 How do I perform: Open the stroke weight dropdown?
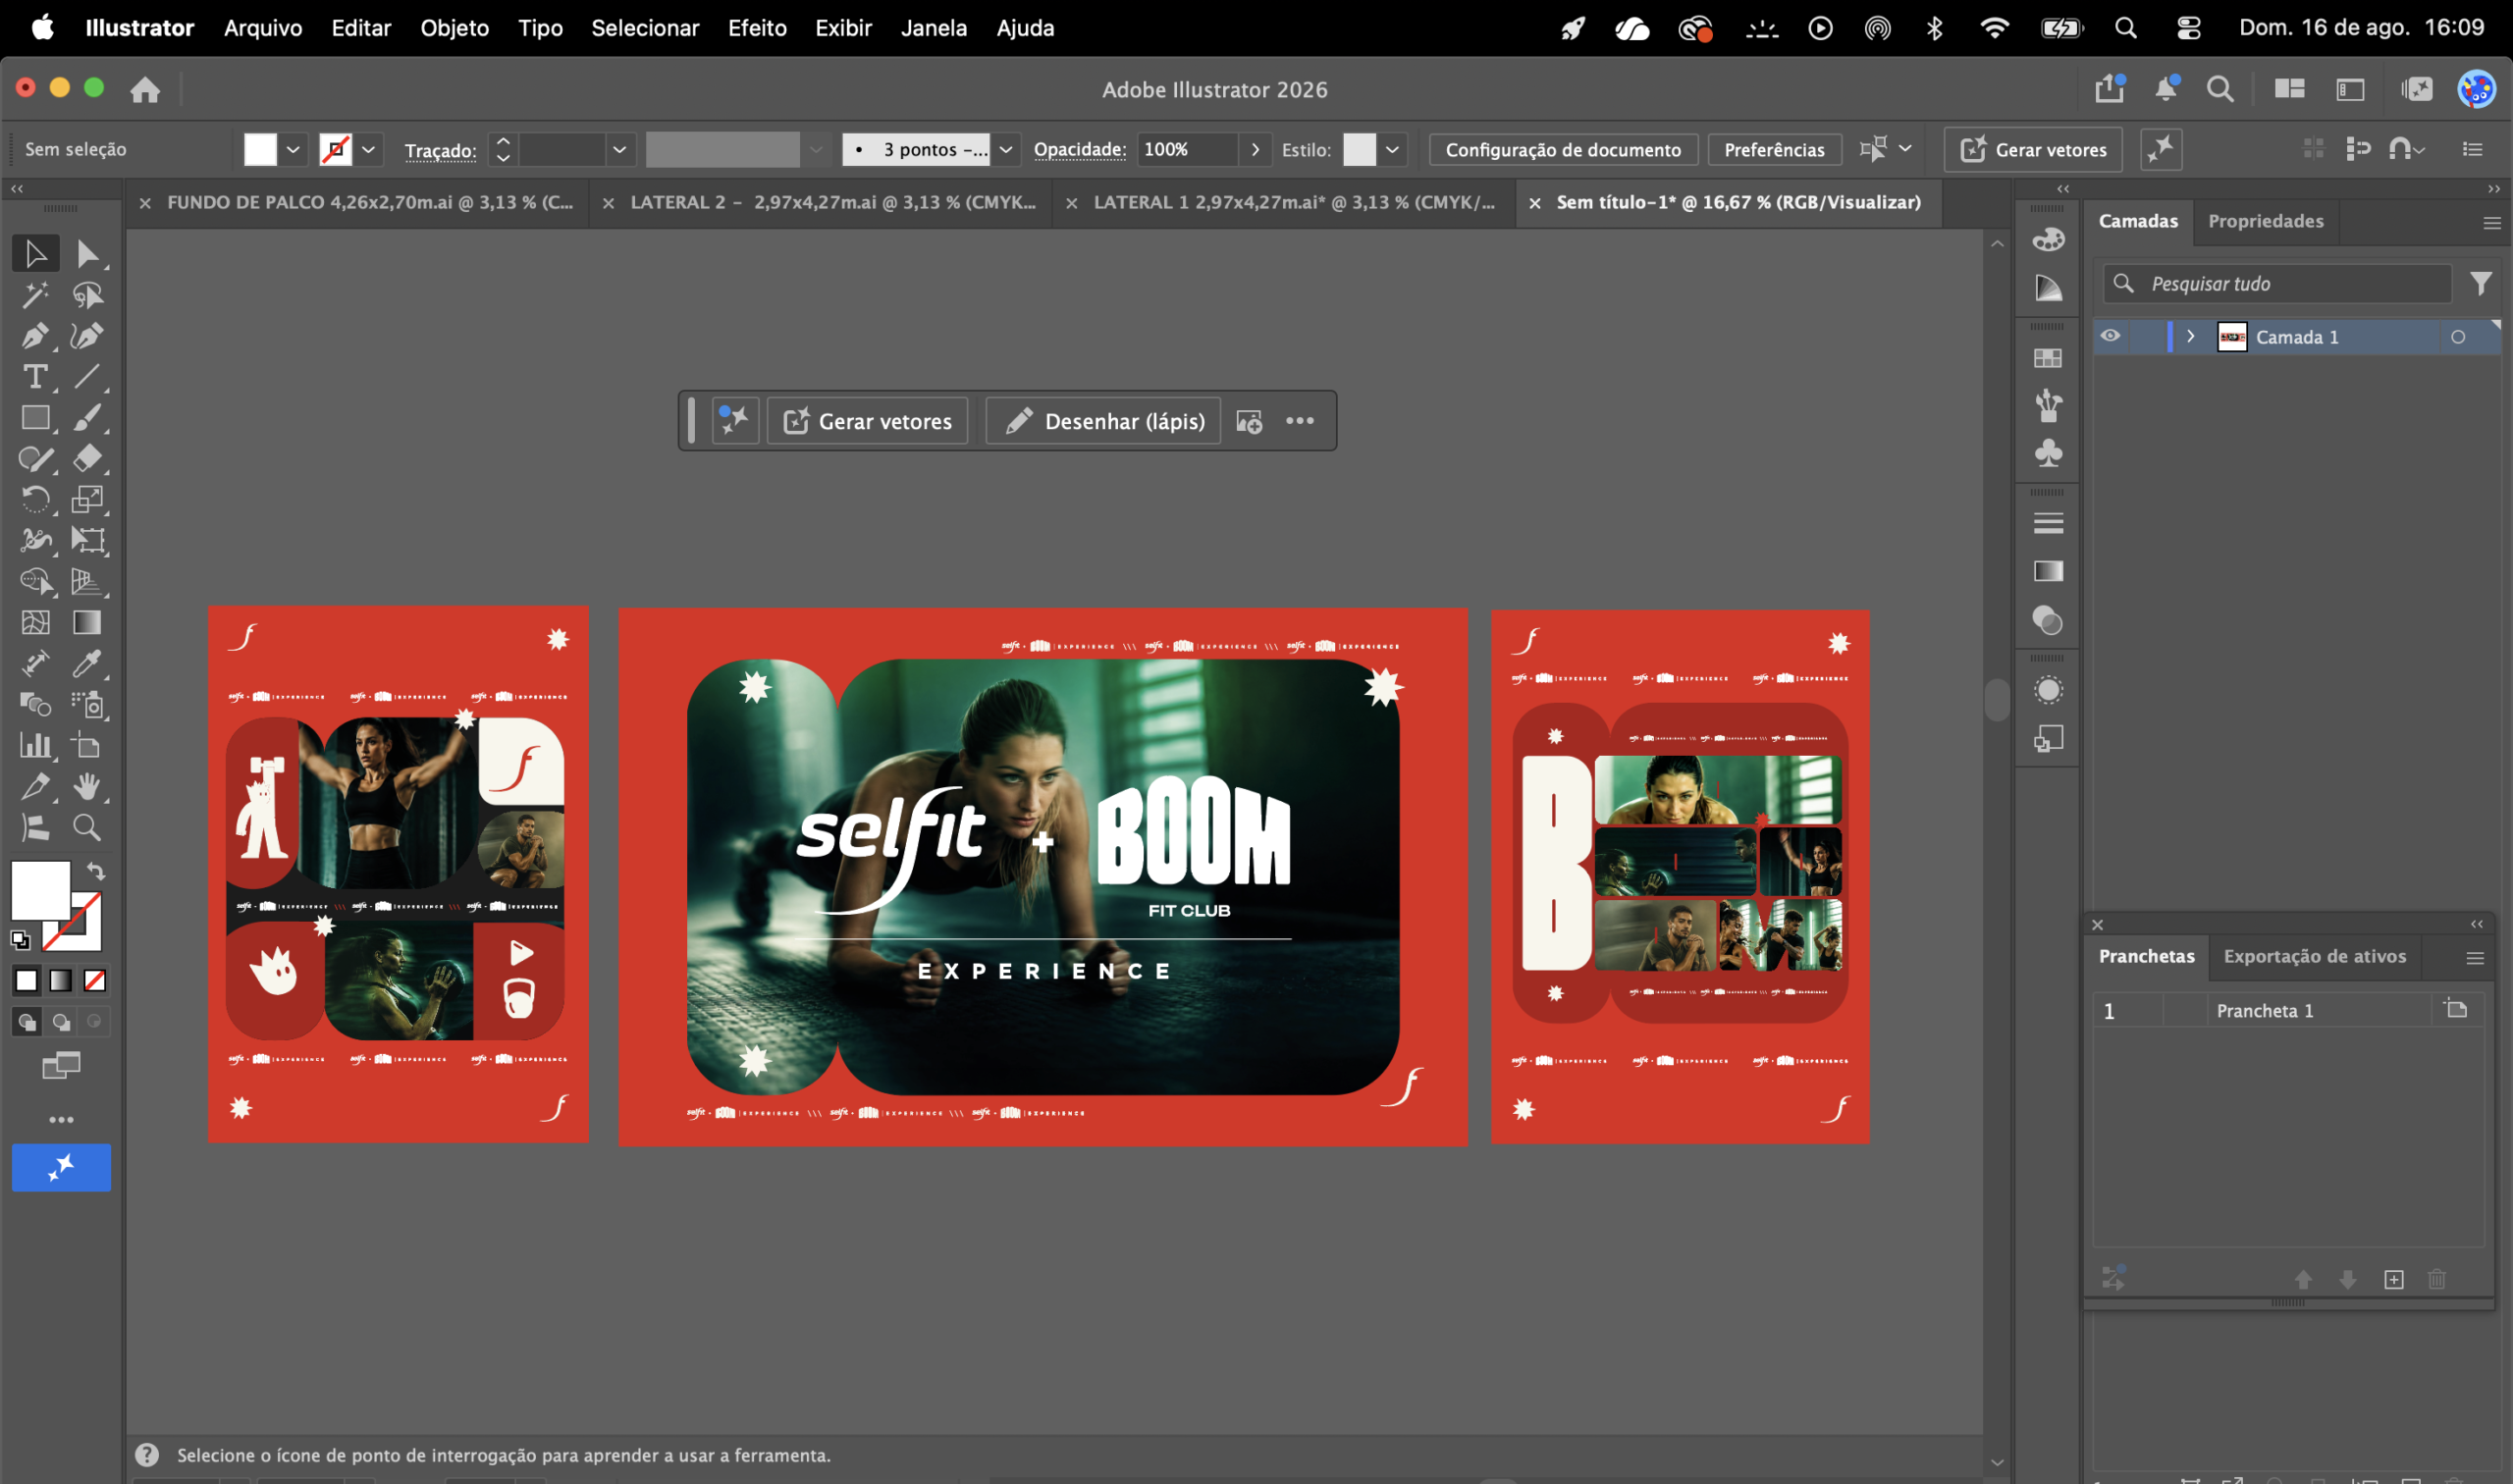point(620,150)
